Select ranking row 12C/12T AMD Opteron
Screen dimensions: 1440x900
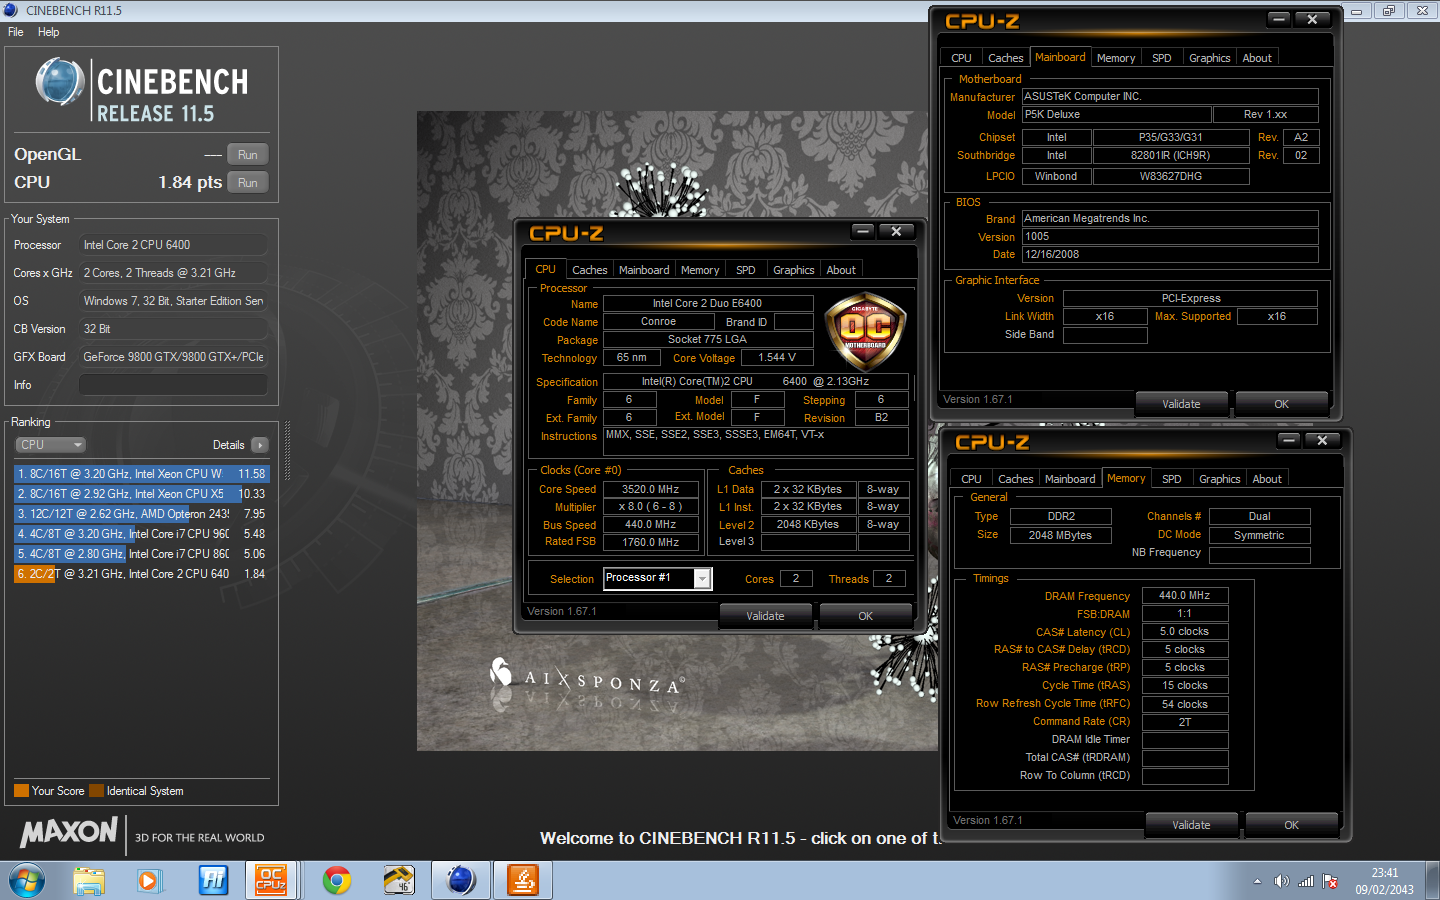[x=141, y=514]
